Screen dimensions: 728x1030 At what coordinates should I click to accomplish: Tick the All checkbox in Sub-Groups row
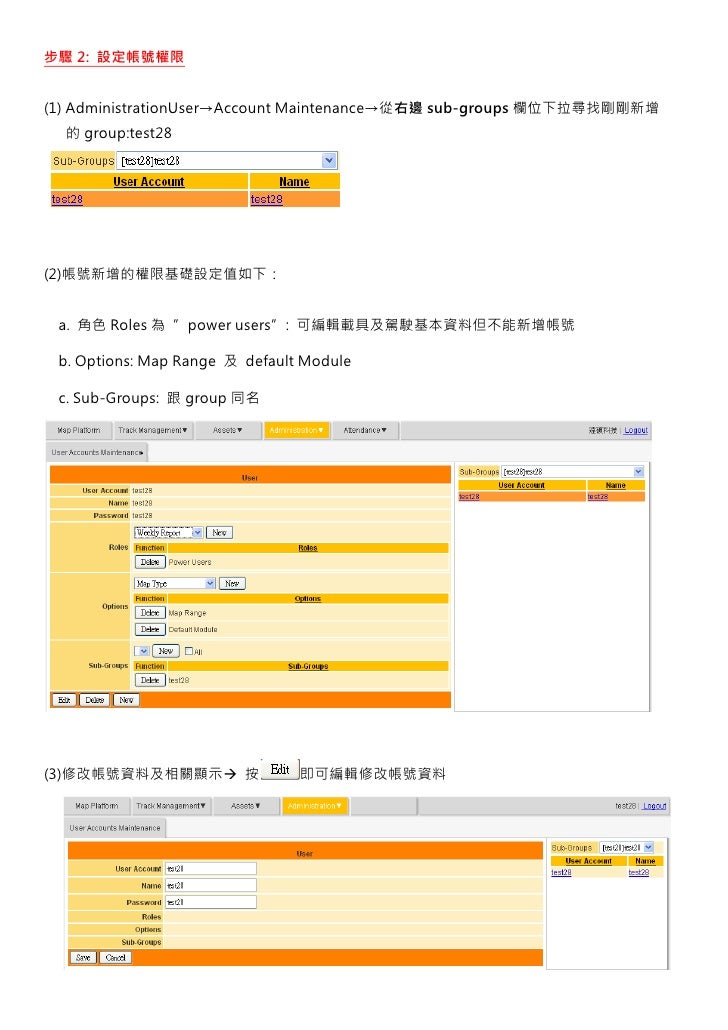pos(189,652)
